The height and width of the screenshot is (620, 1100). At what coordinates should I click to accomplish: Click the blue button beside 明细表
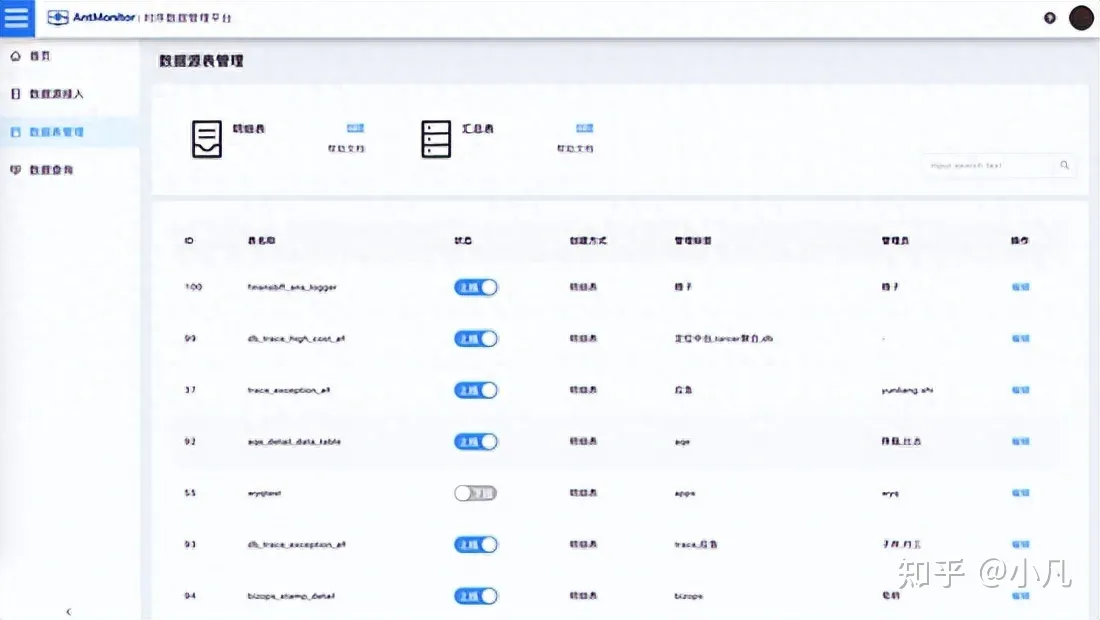(x=356, y=128)
